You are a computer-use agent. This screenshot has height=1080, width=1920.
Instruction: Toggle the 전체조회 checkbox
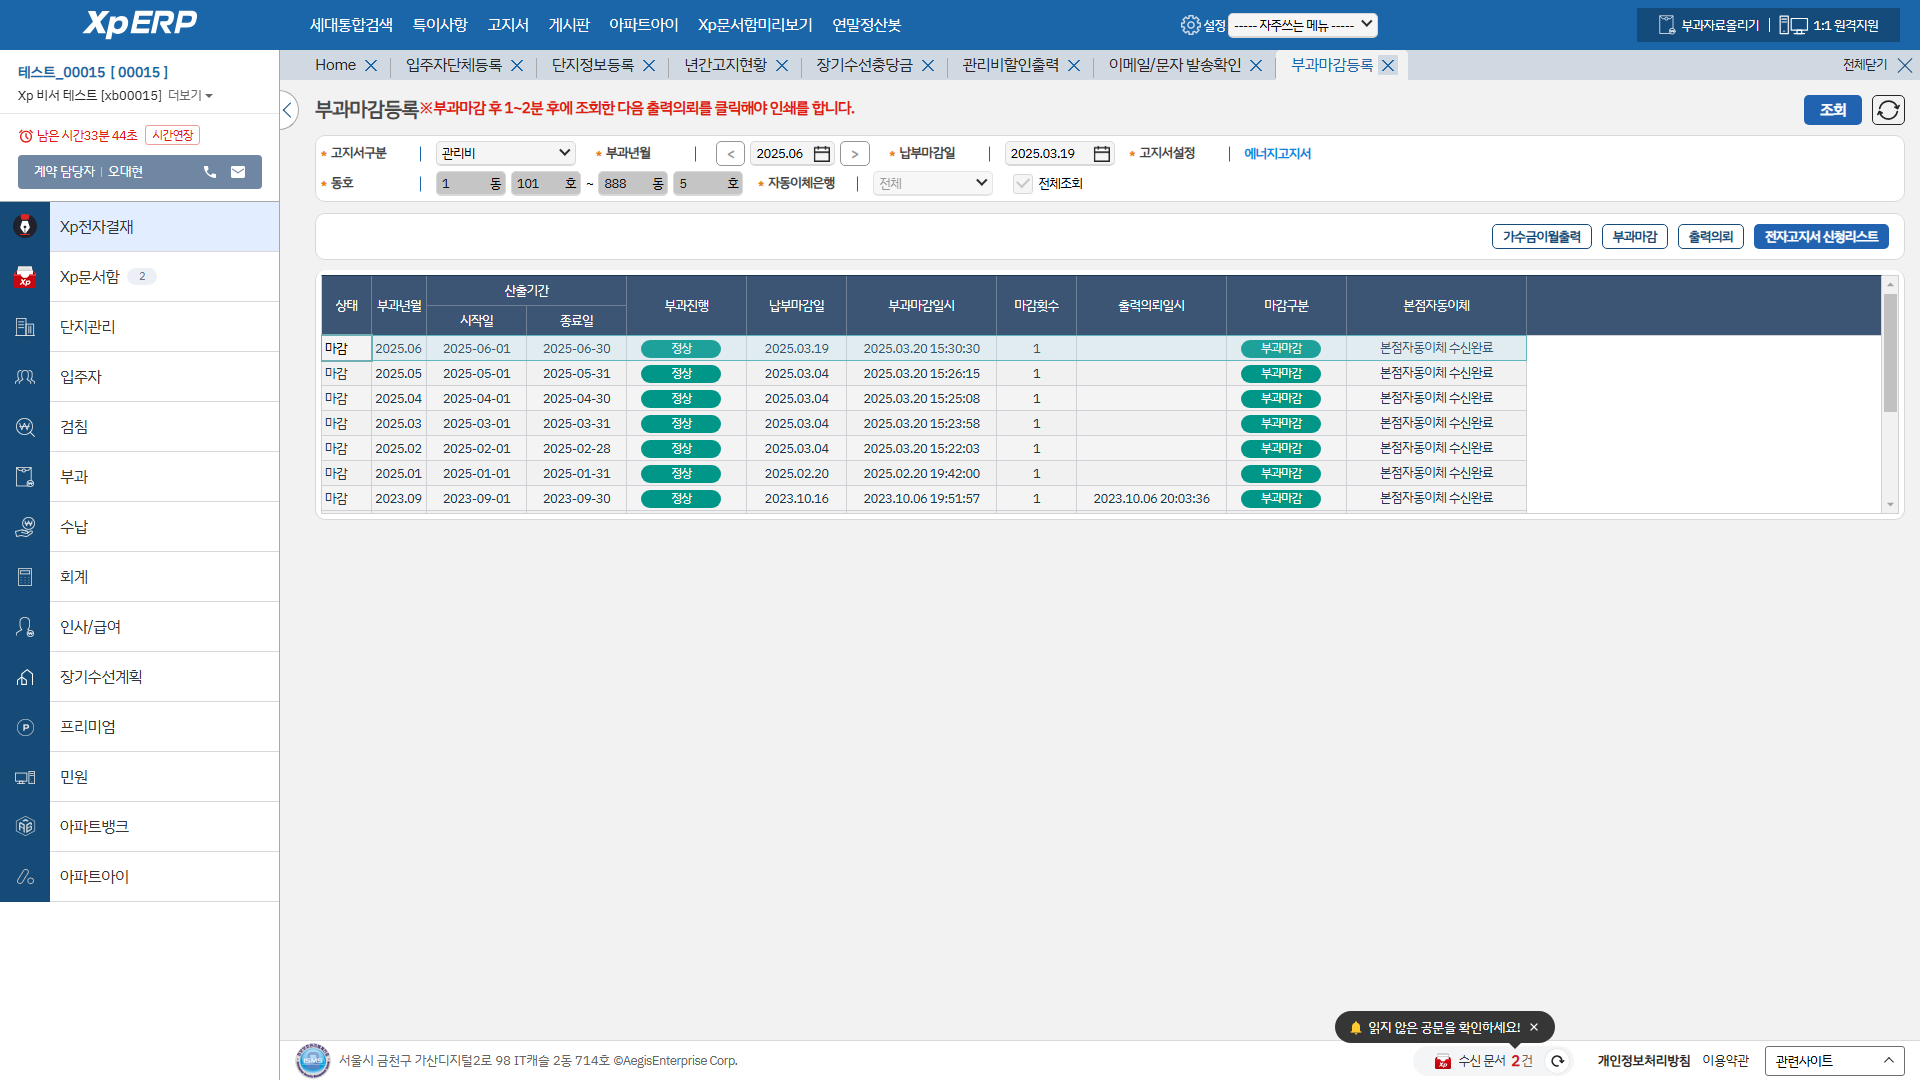1022,184
